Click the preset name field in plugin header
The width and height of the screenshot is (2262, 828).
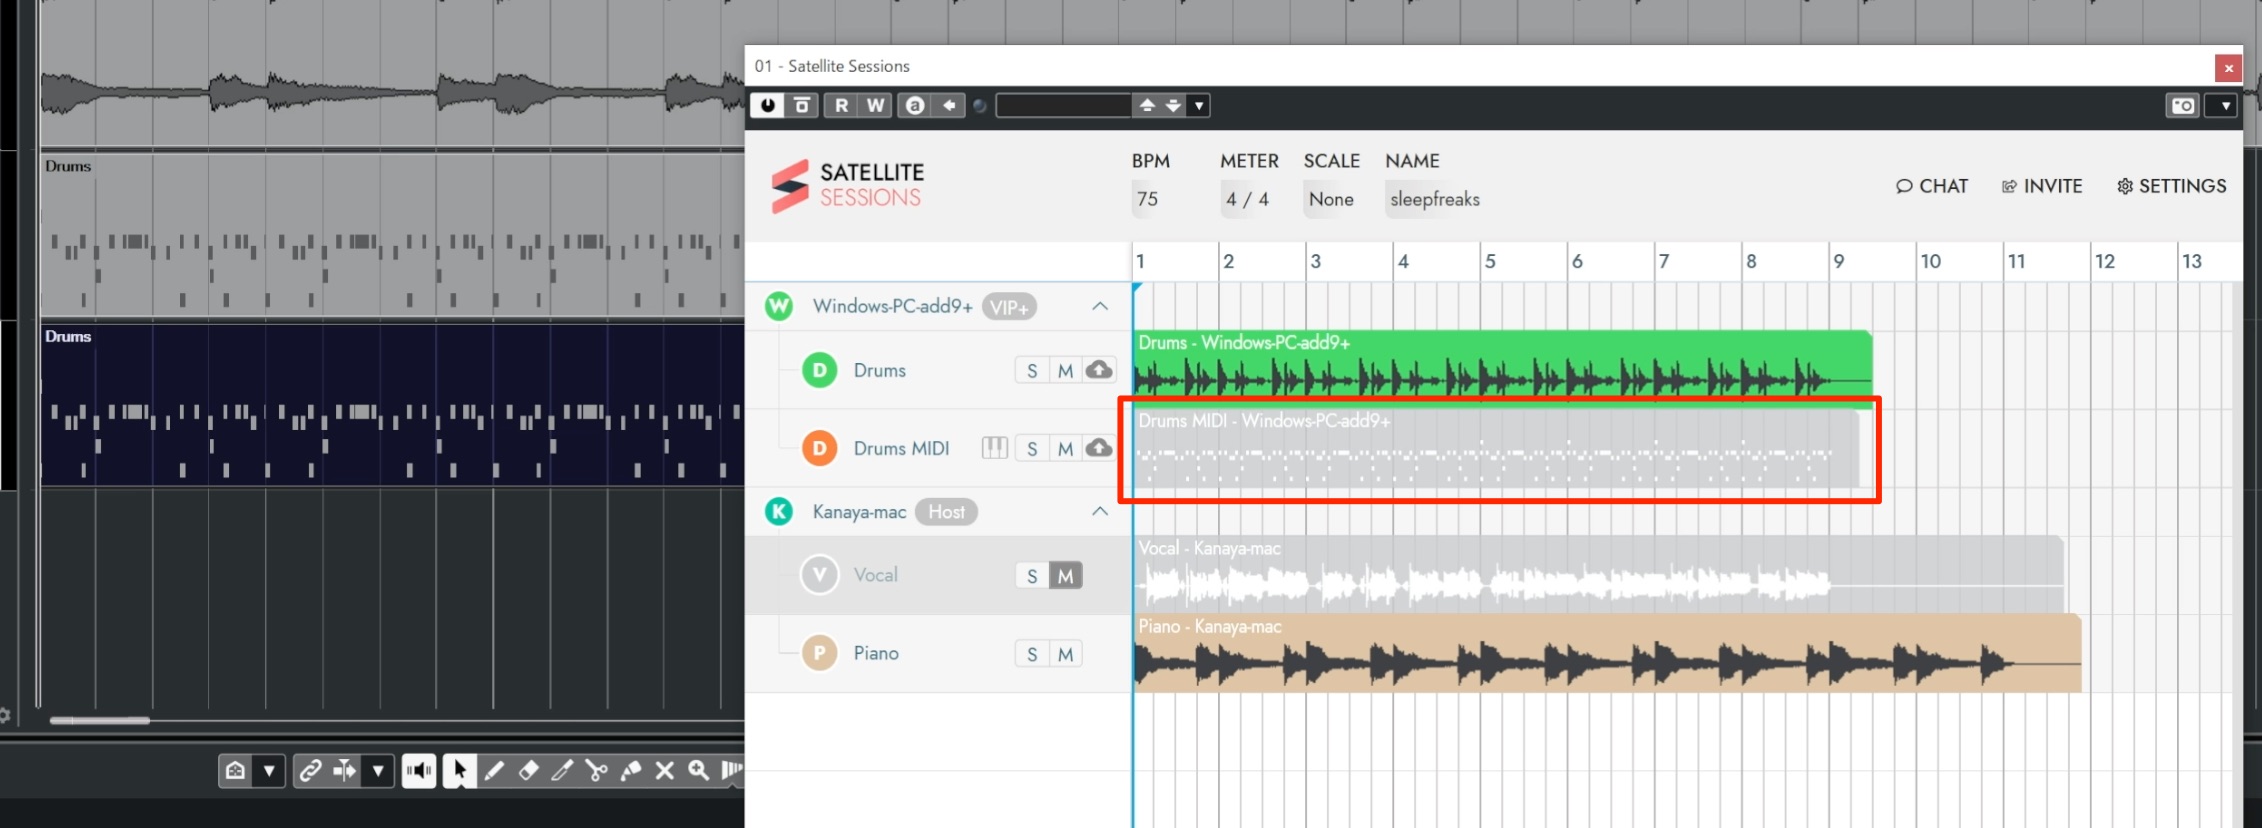pyautogui.click(x=1064, y=105)
